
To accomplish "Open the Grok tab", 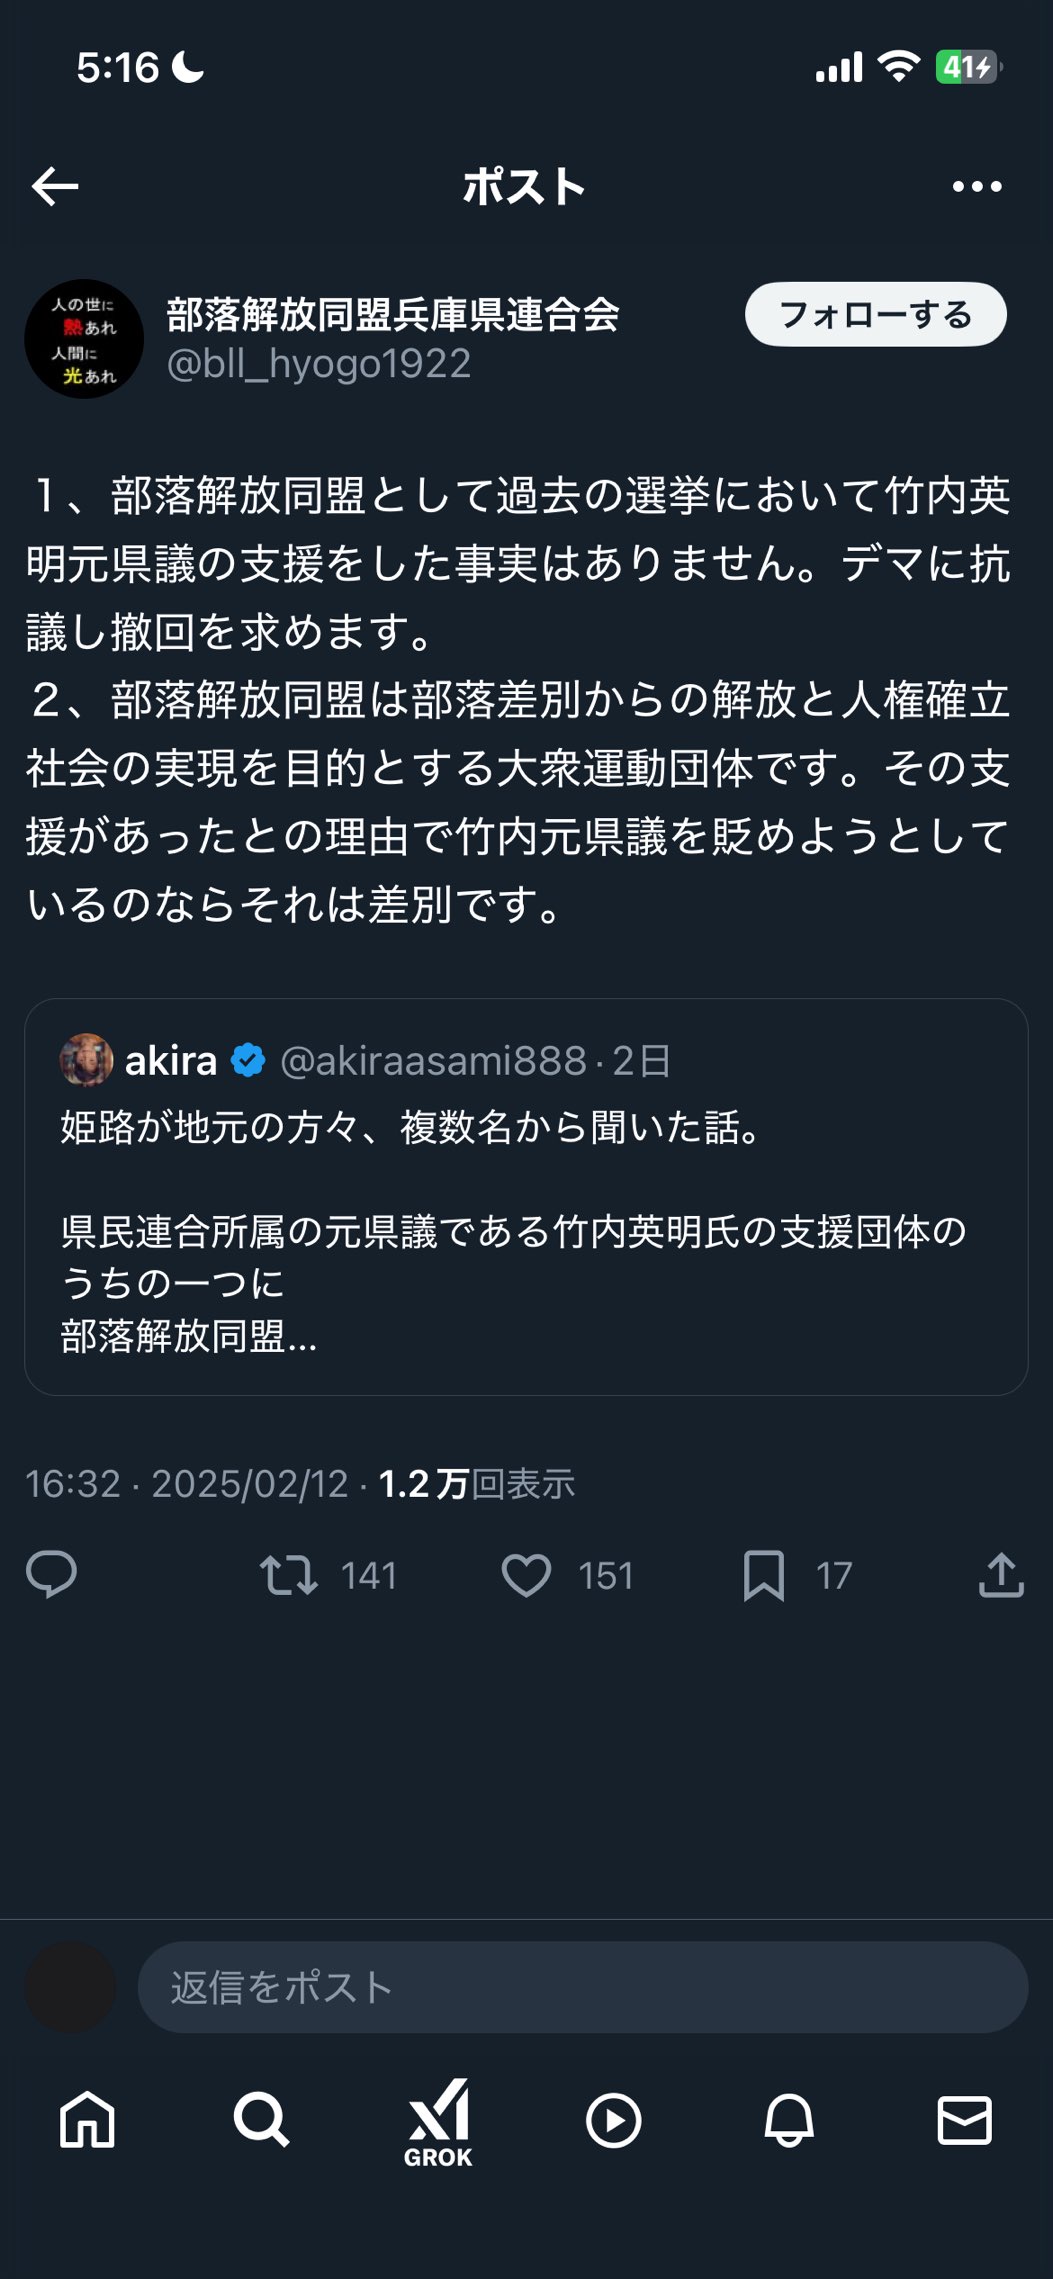I will 438,2120.
